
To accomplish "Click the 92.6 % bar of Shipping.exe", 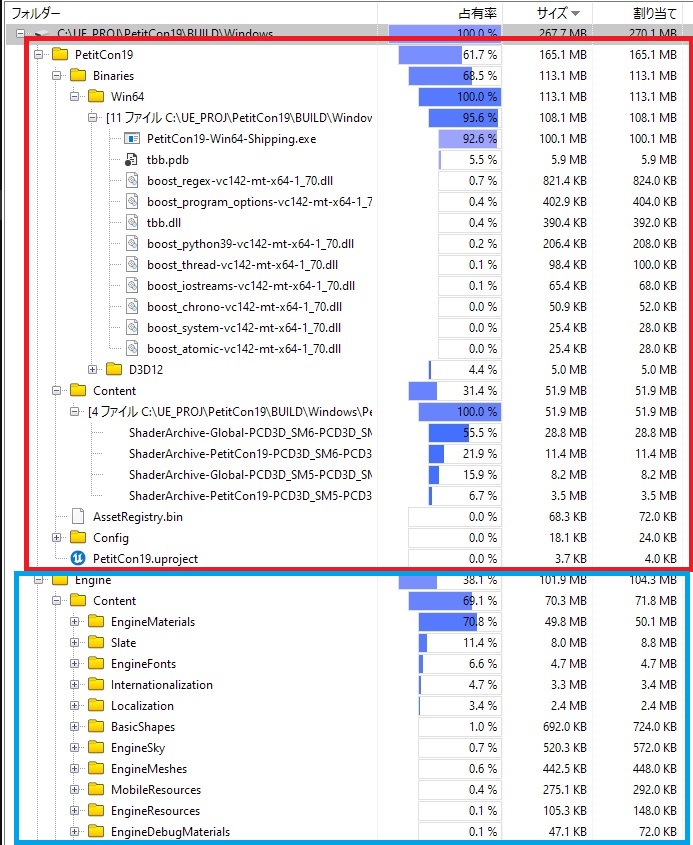I will [469, 138].
